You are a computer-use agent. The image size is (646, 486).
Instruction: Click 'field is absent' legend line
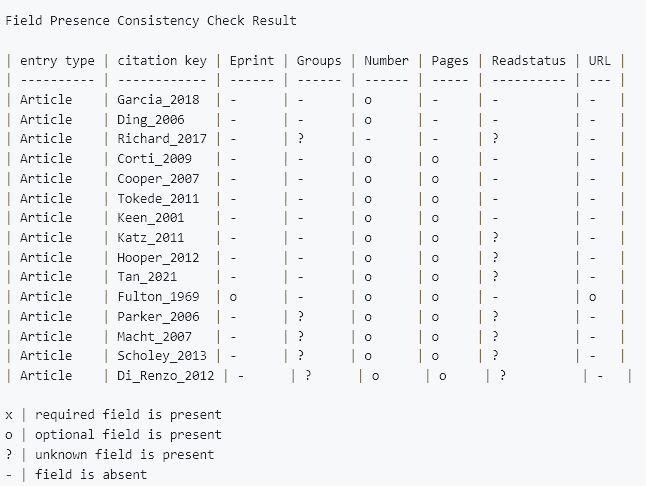pos(76,474)
